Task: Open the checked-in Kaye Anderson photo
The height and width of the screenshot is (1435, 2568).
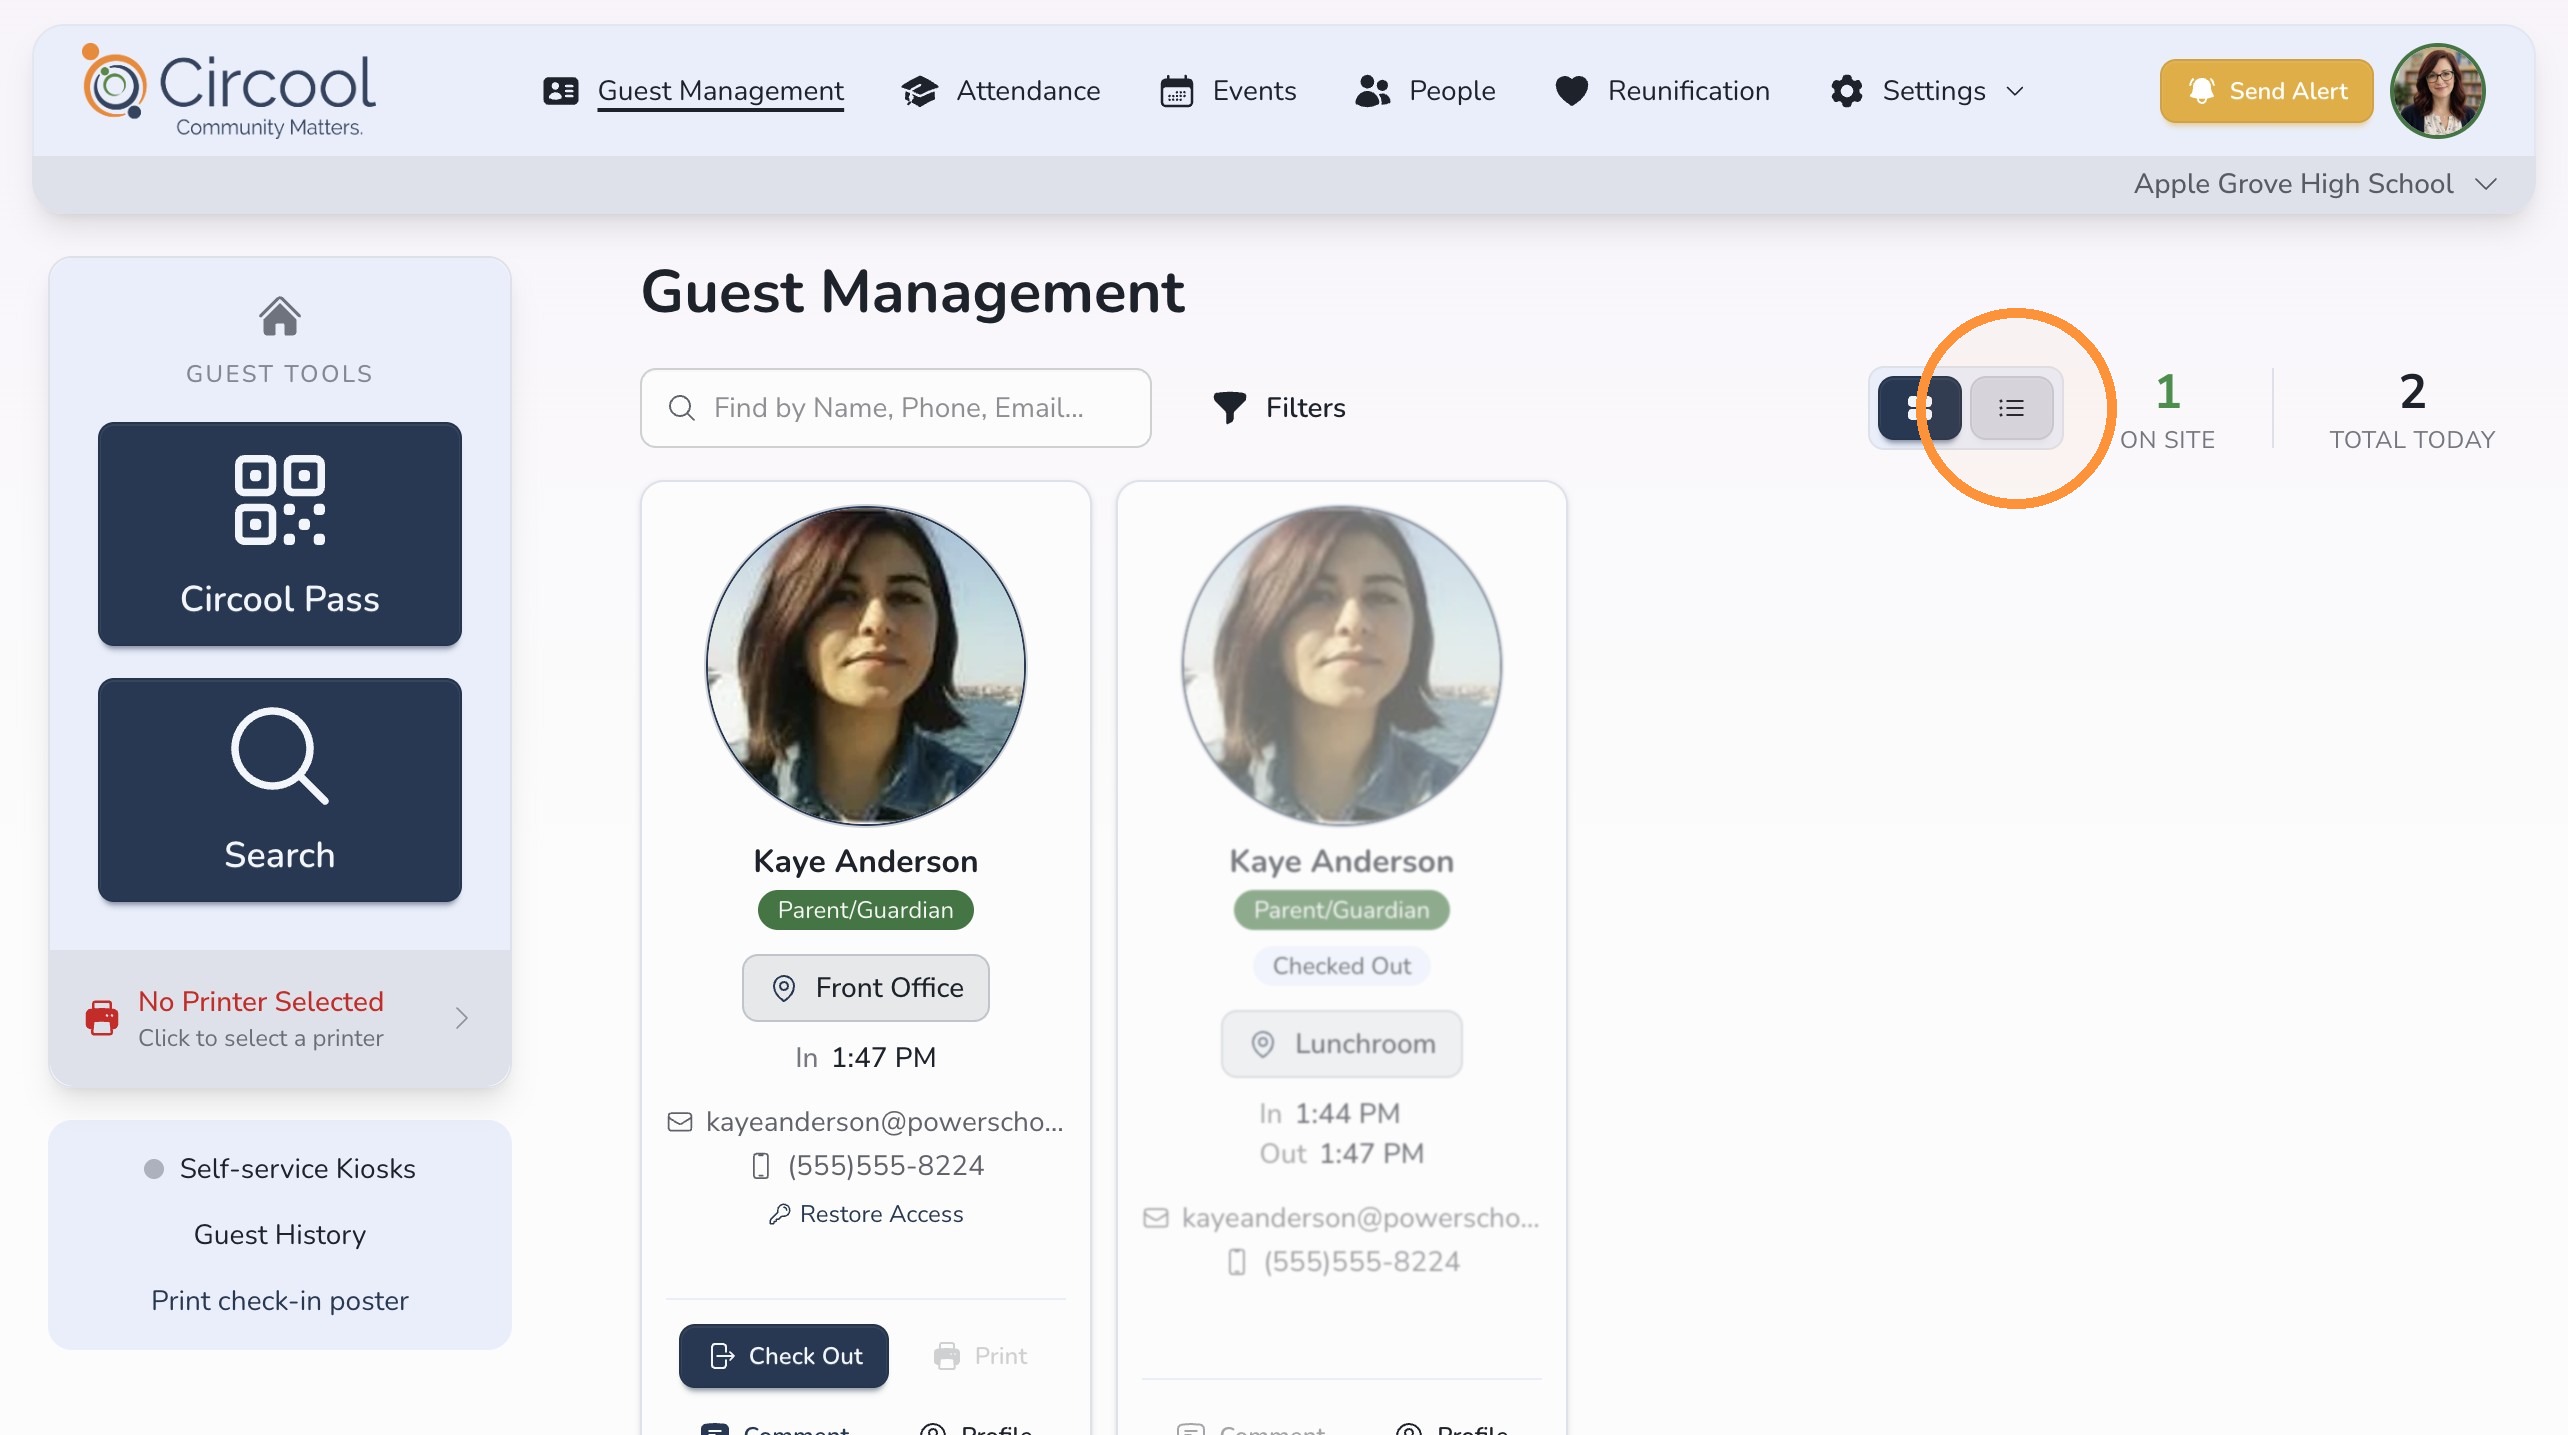Action: coord(866,666)
